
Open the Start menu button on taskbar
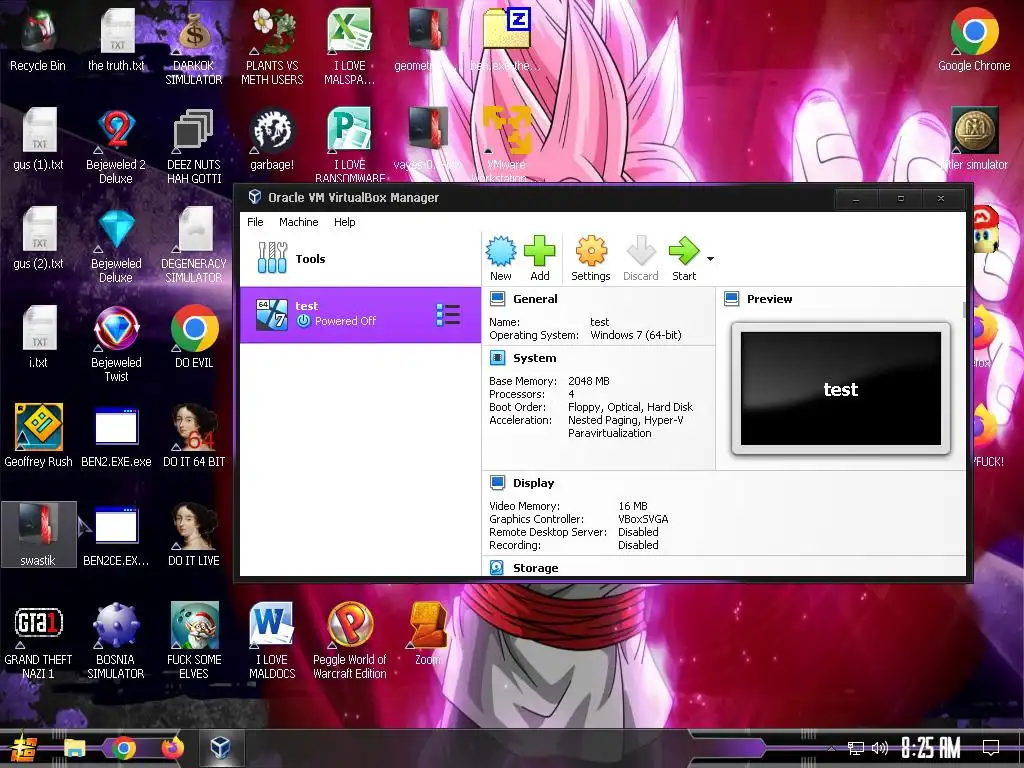pyautogui.click(x=23, y=748)
